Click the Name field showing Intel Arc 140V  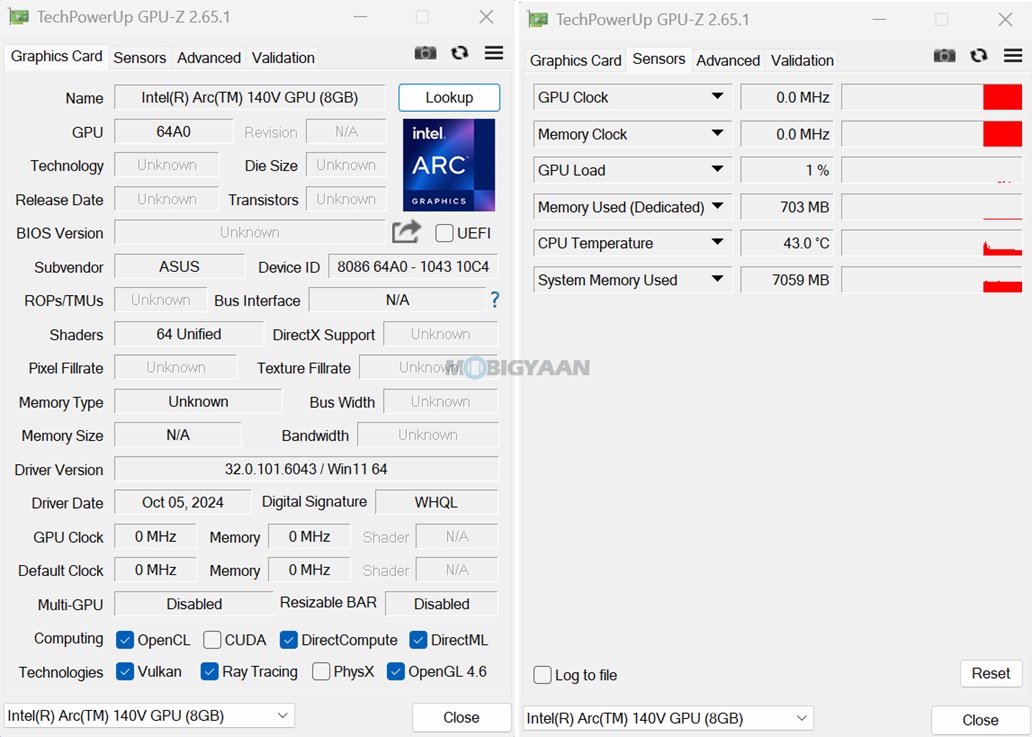point(249,97)
